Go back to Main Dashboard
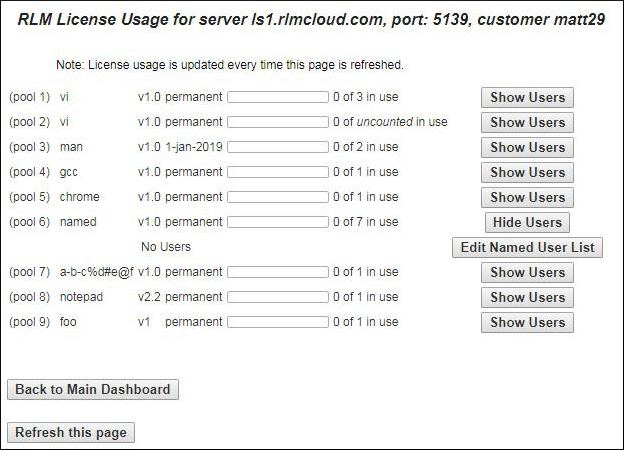Image resolution: width=624 pixels, height=450 pixels. point(93,389)
